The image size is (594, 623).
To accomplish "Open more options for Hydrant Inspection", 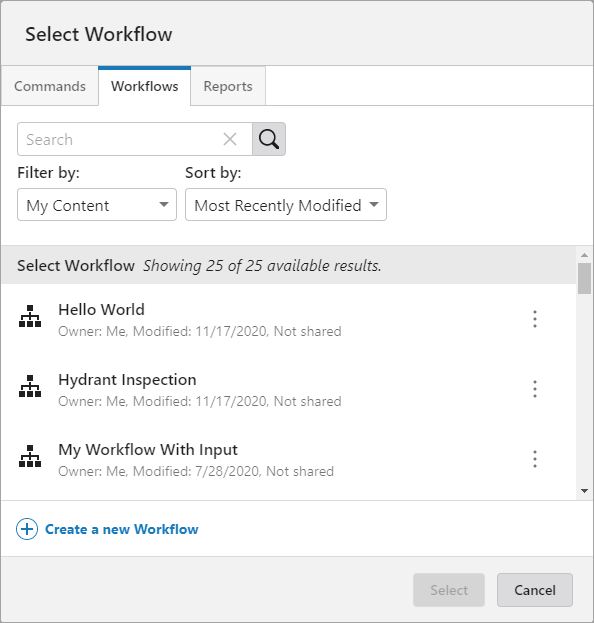I will (x=535, y=389).
